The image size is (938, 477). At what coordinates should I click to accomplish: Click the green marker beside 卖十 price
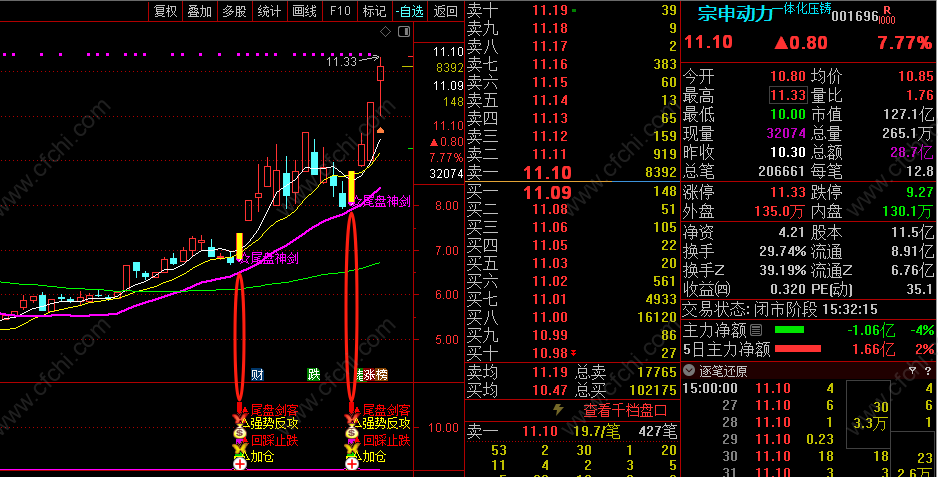(x=574, y=10)
